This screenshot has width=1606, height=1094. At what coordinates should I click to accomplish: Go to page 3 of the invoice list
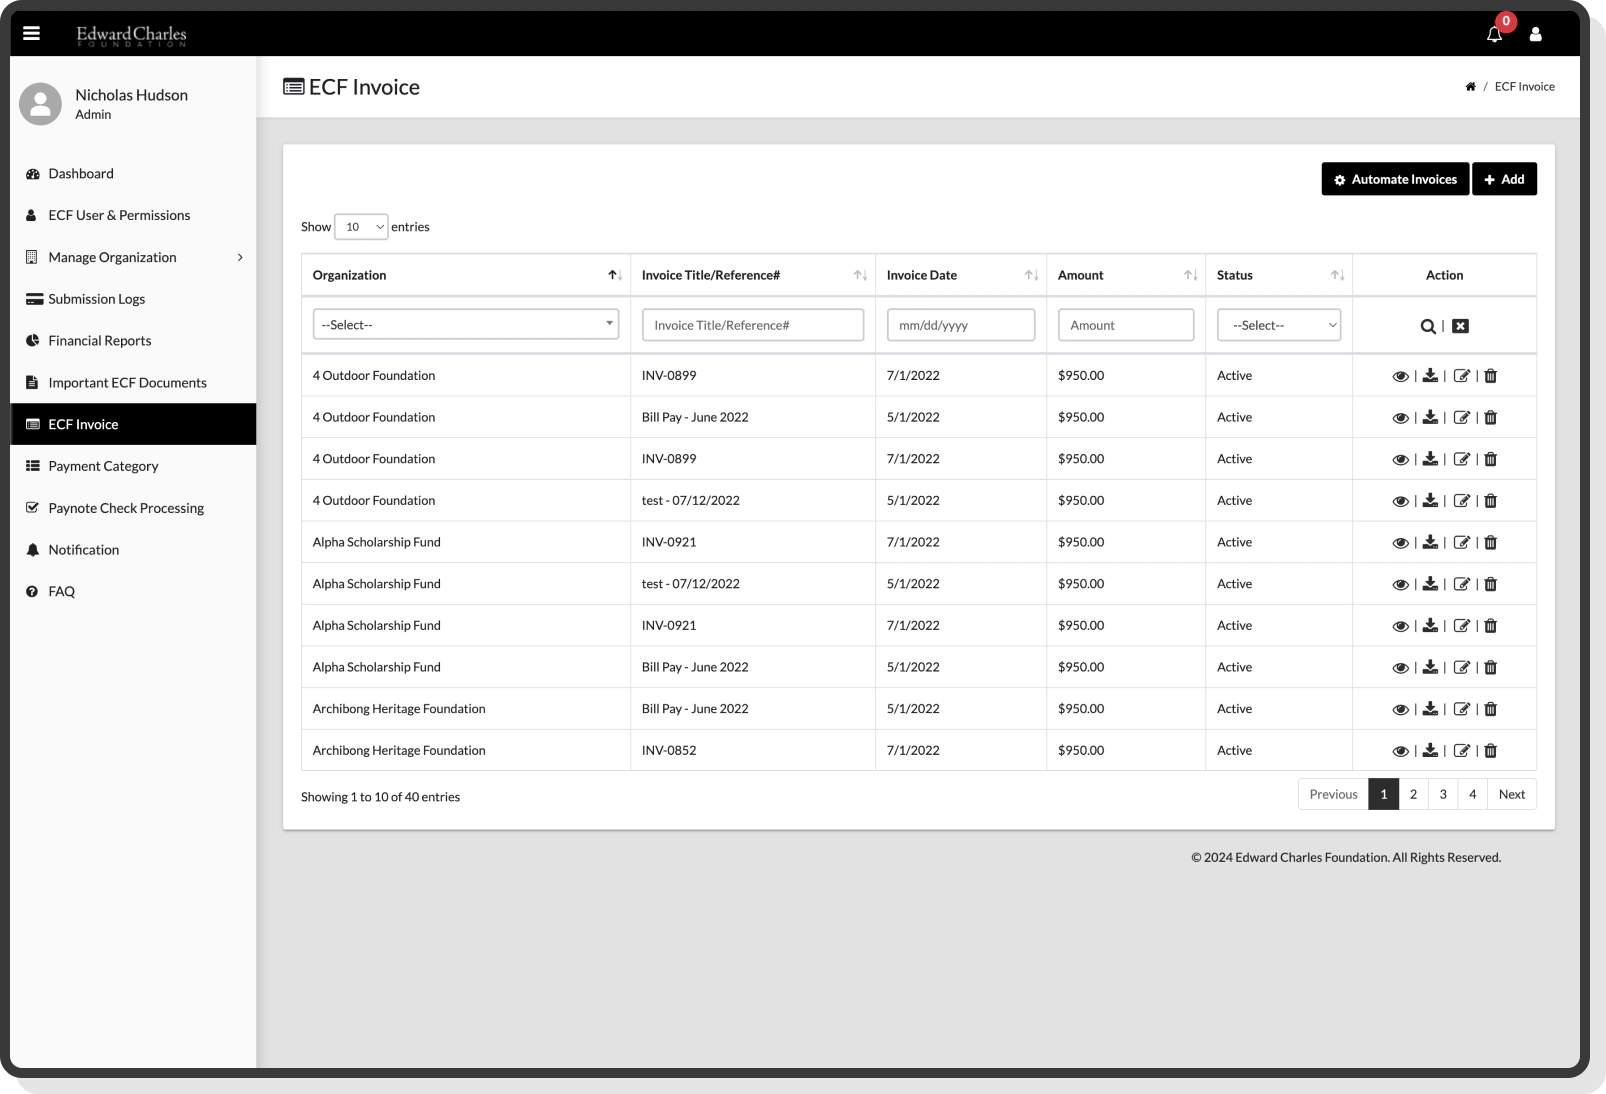pos(1442,794)
